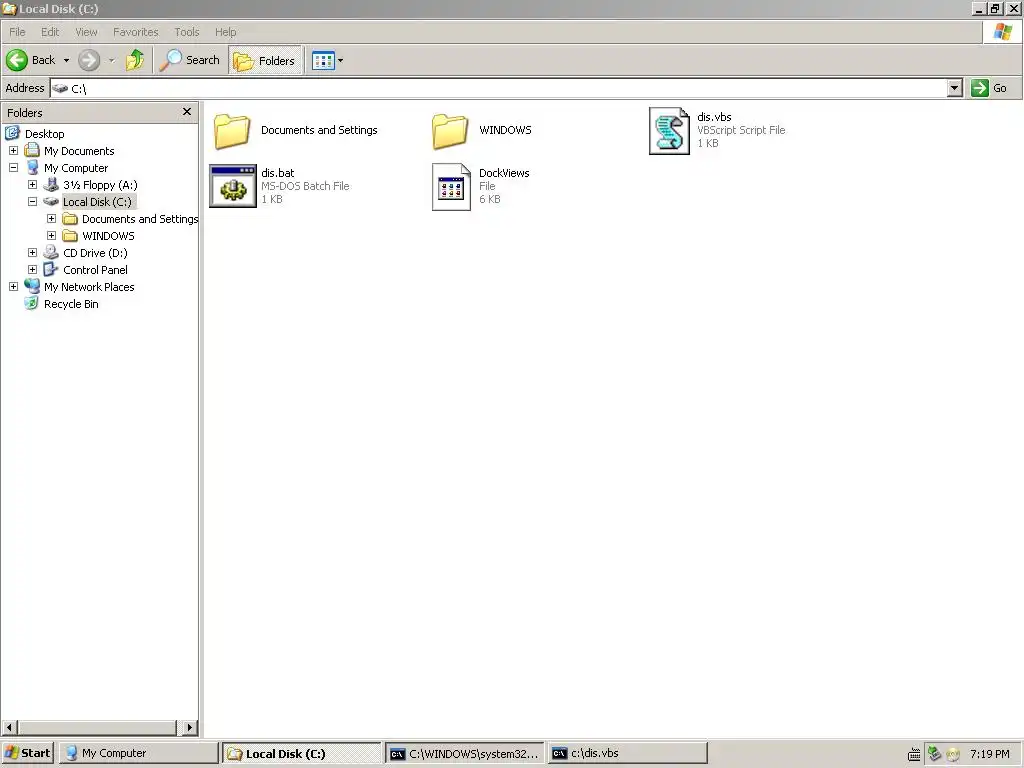The image size is (1024, 768).
Task: Open the Start menu
Action: [28, 753]
